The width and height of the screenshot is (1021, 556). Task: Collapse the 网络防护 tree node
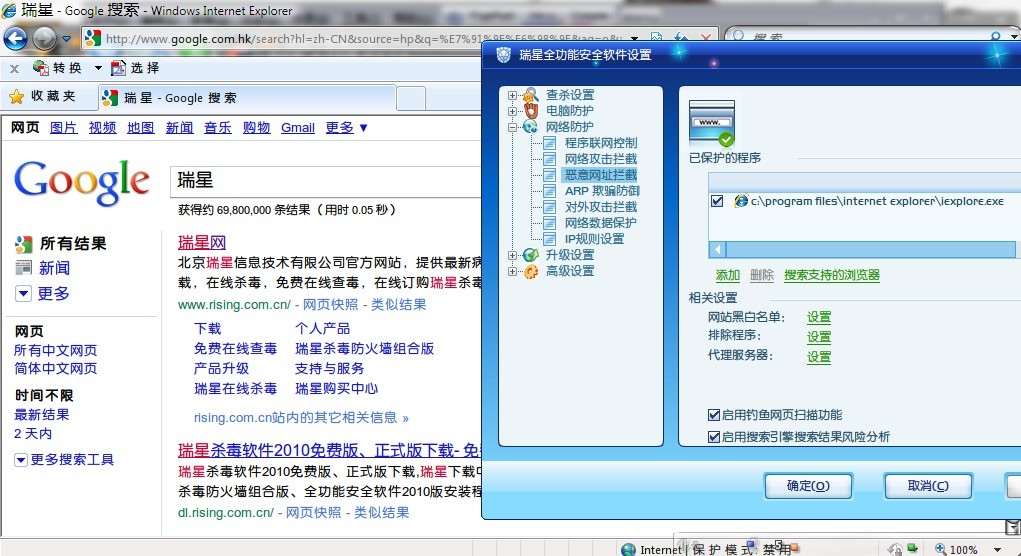[512, 127]
